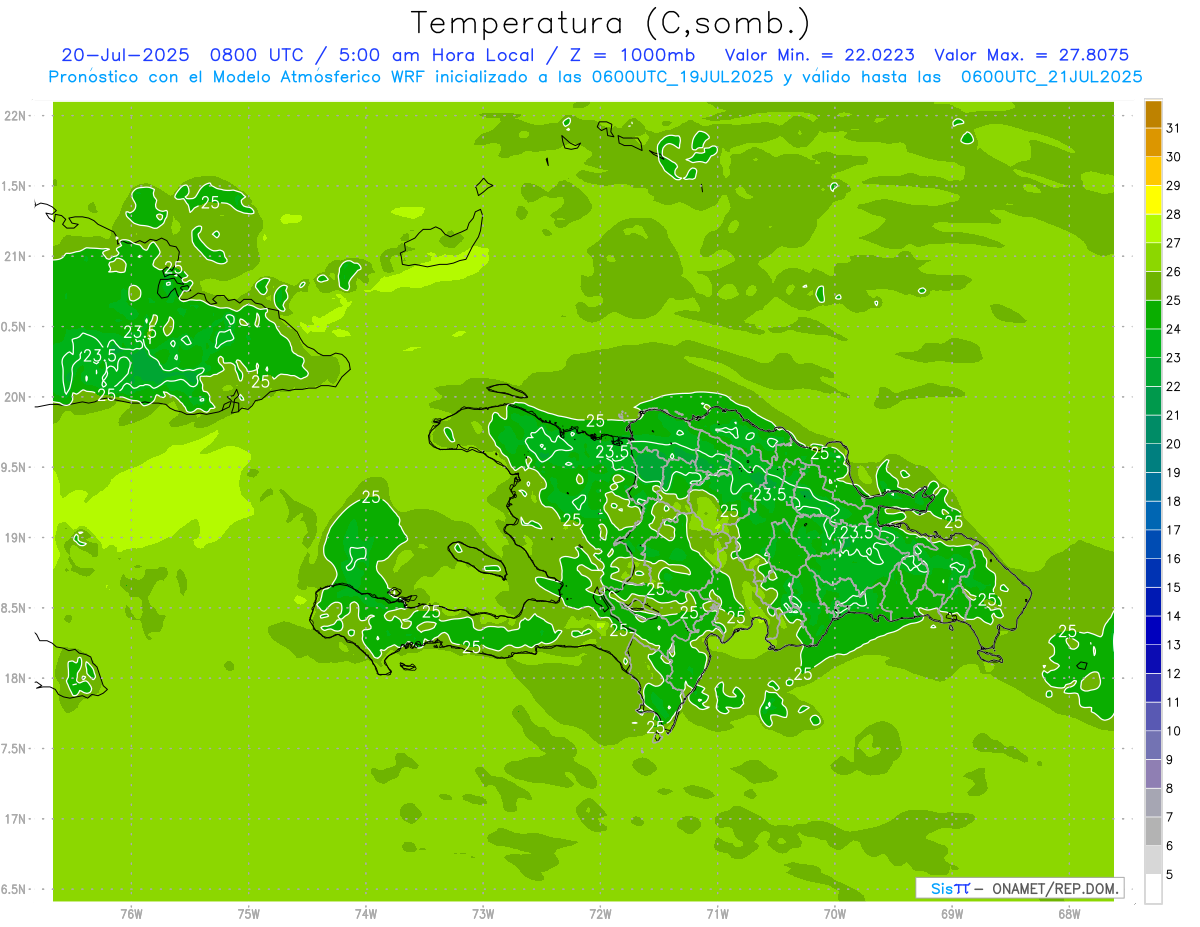
Task: Click the '75W' longitude axis label
Action: coord(249,914)
